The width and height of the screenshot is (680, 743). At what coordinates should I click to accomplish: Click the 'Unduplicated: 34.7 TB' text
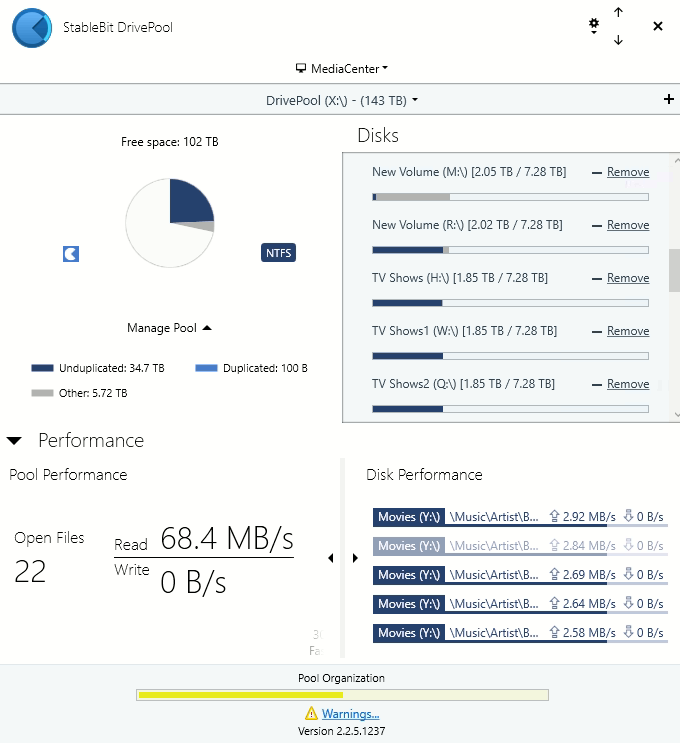[111, 368]
